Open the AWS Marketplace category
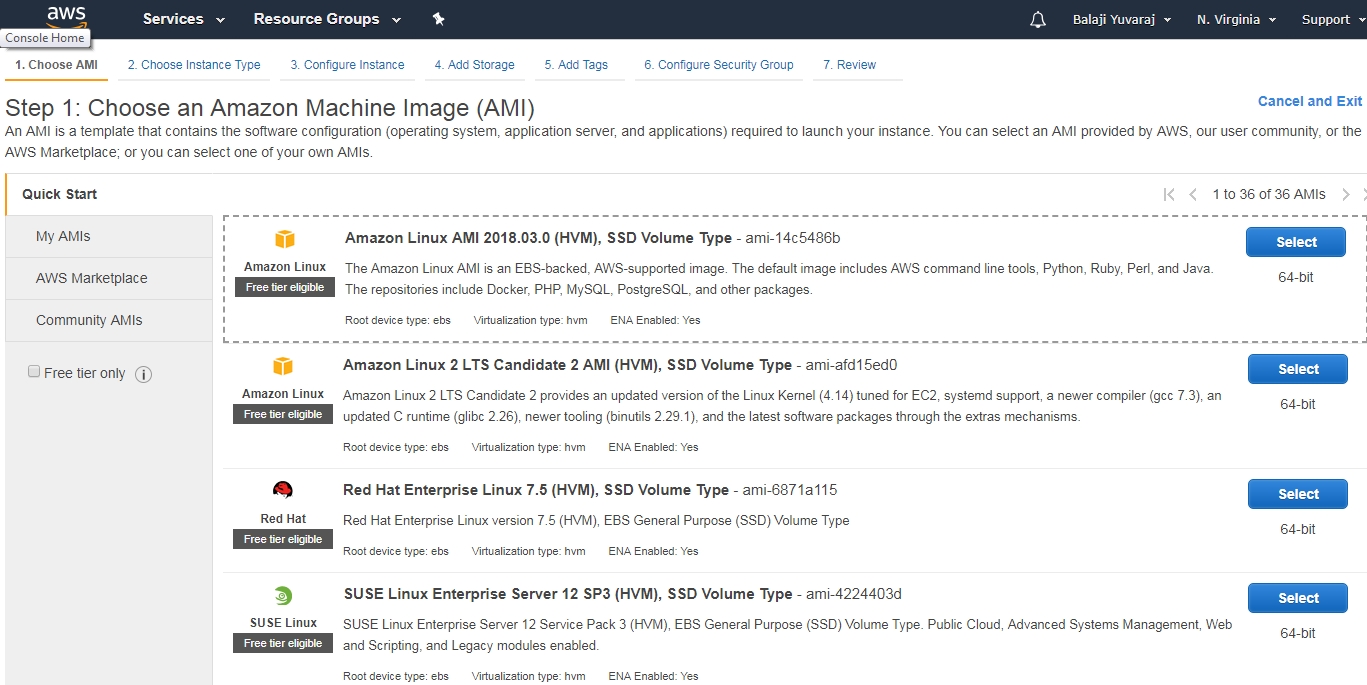This screenshot has width=1367, height=685. pos(91,278)
